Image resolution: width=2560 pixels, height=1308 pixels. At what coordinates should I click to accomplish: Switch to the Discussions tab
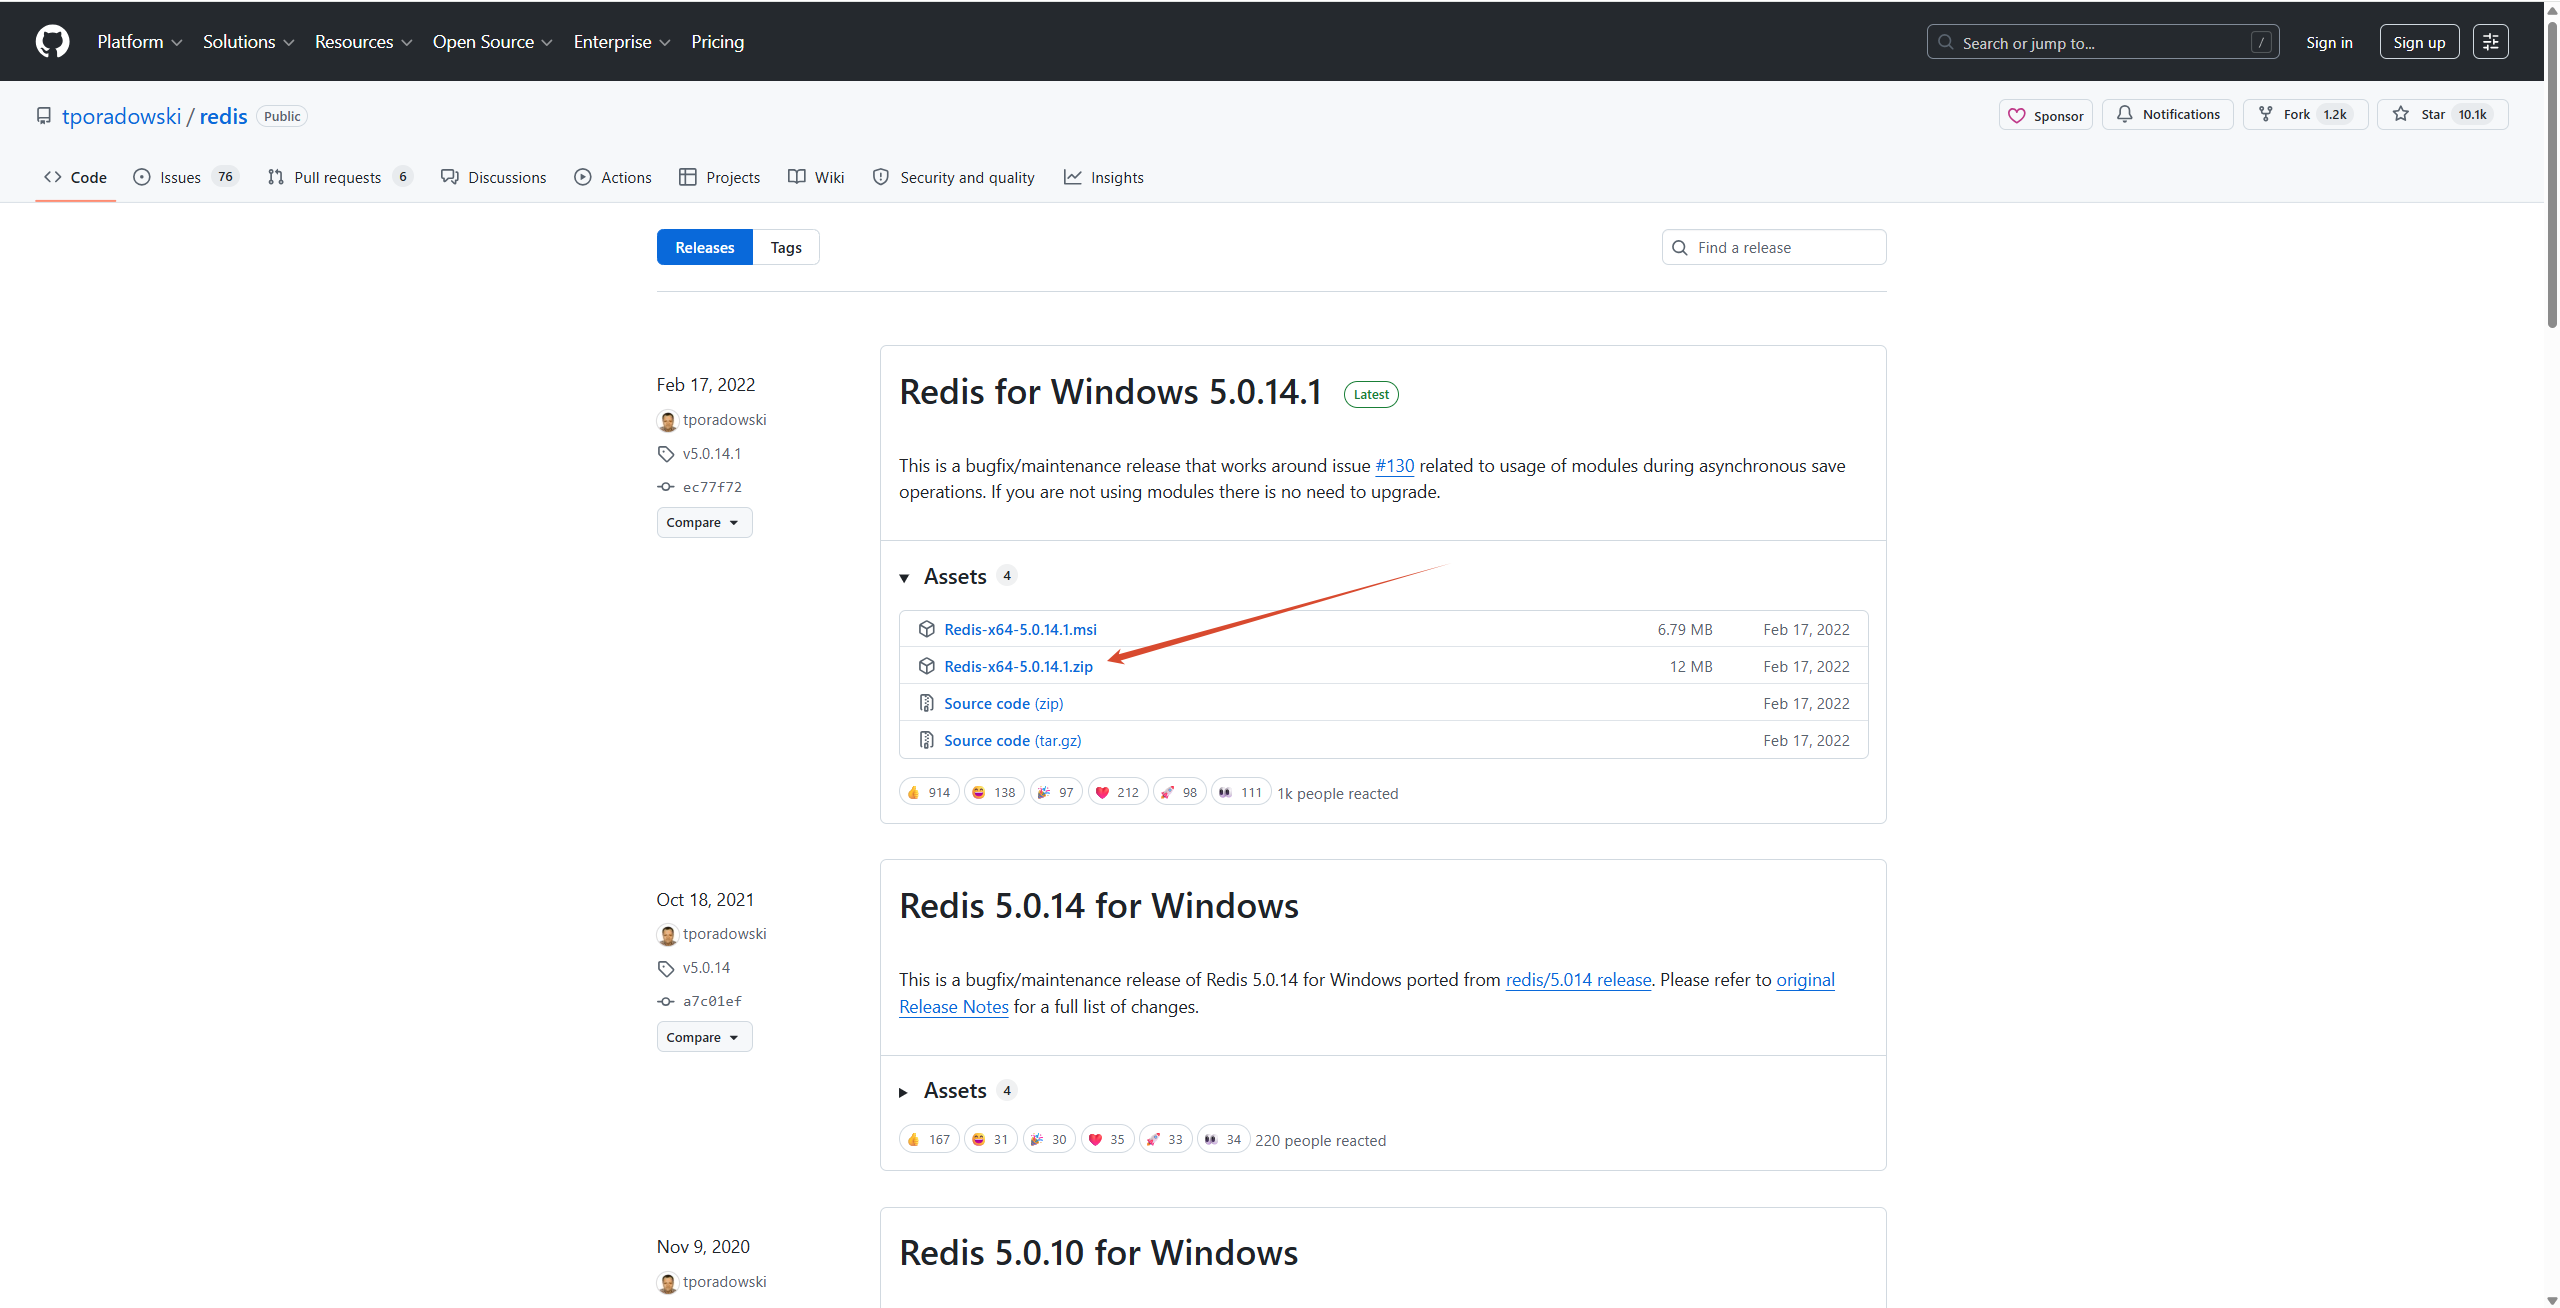coord(494,177)
